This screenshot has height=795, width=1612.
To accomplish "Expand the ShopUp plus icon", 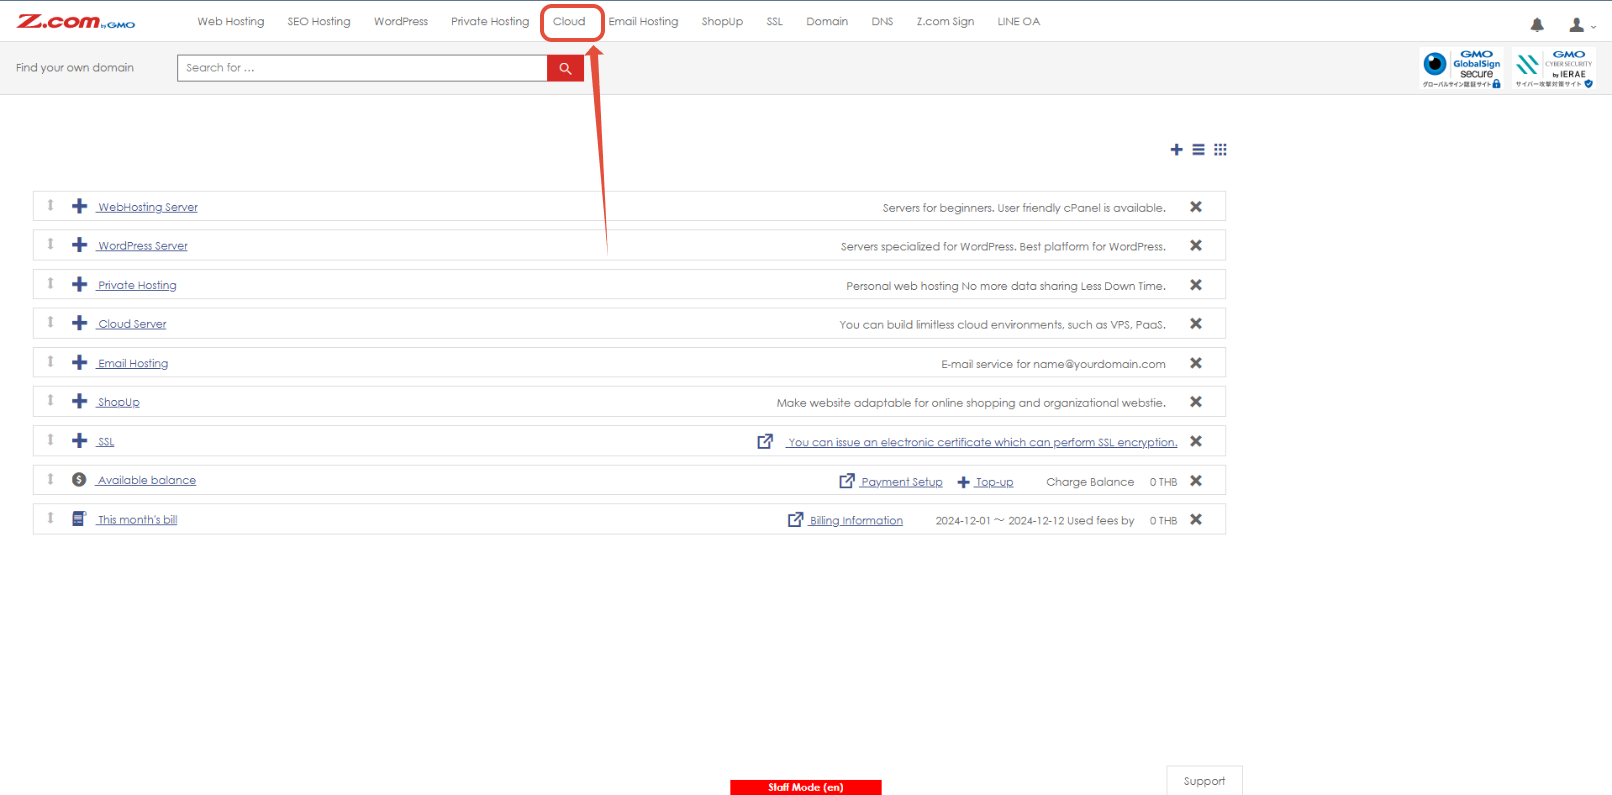I will click(x=80, y=401).
